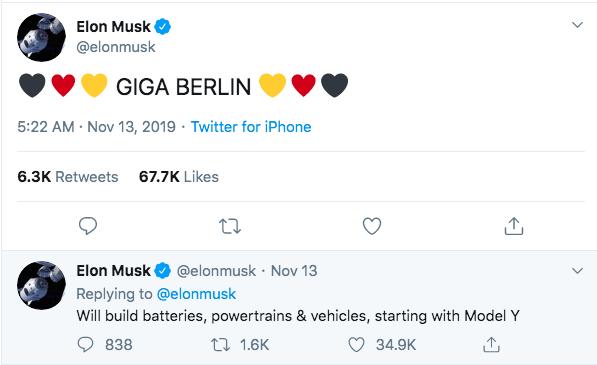Share the GIGA BERLIN tweet

pyautogui.click(x=514, y=226)
